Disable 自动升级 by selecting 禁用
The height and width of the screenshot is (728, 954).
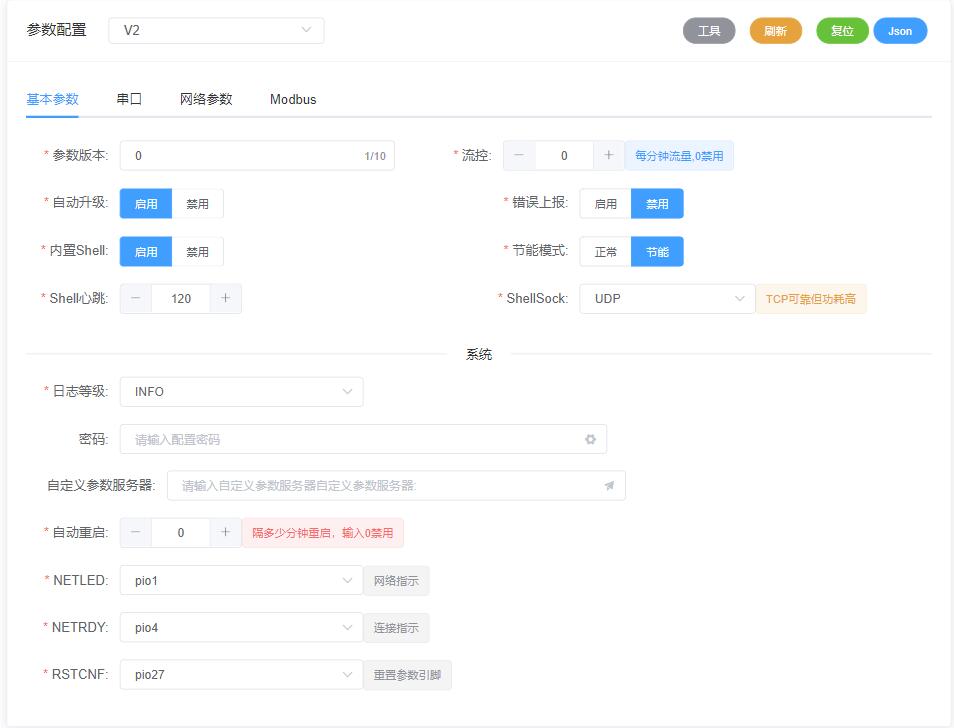[197, 204]
